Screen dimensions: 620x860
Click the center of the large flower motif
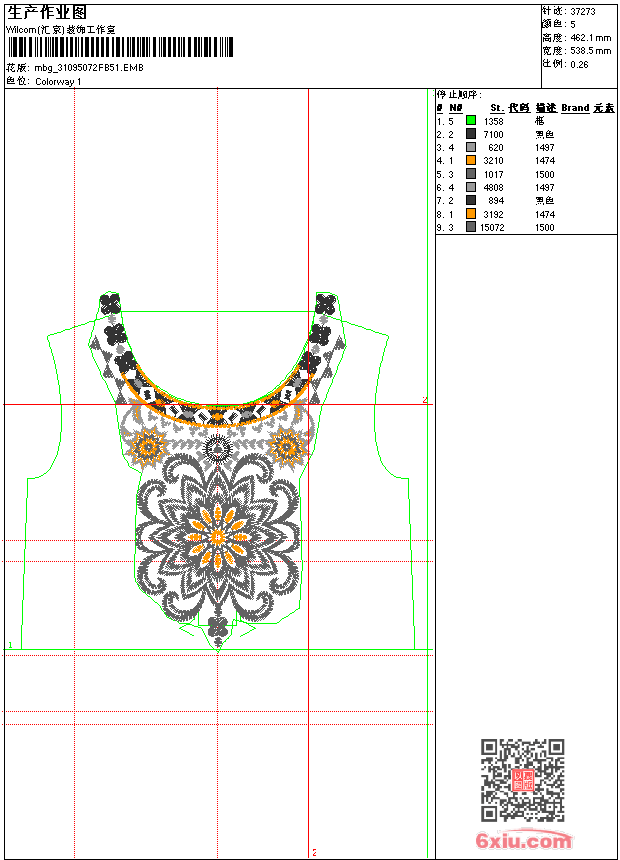click(218, 537)
